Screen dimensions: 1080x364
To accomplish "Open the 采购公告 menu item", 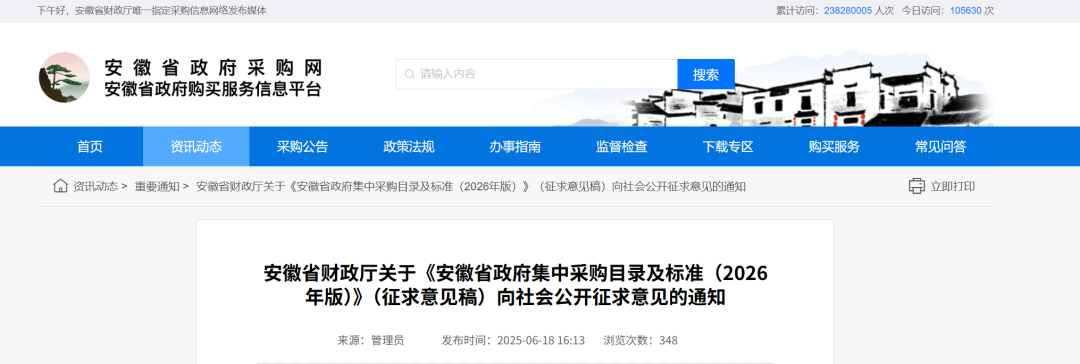I will point(302,146).
